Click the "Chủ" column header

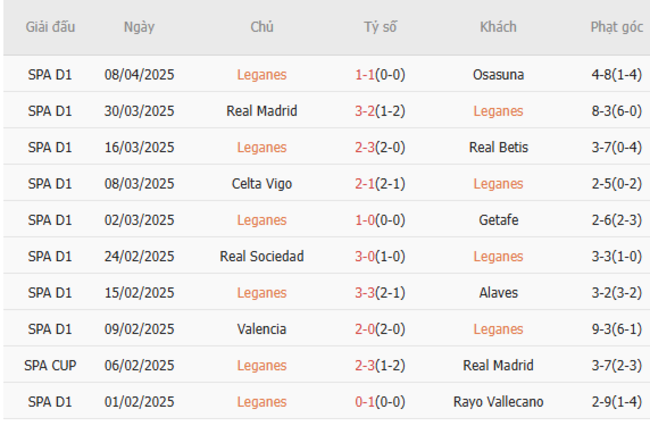(x=262, y=27)
